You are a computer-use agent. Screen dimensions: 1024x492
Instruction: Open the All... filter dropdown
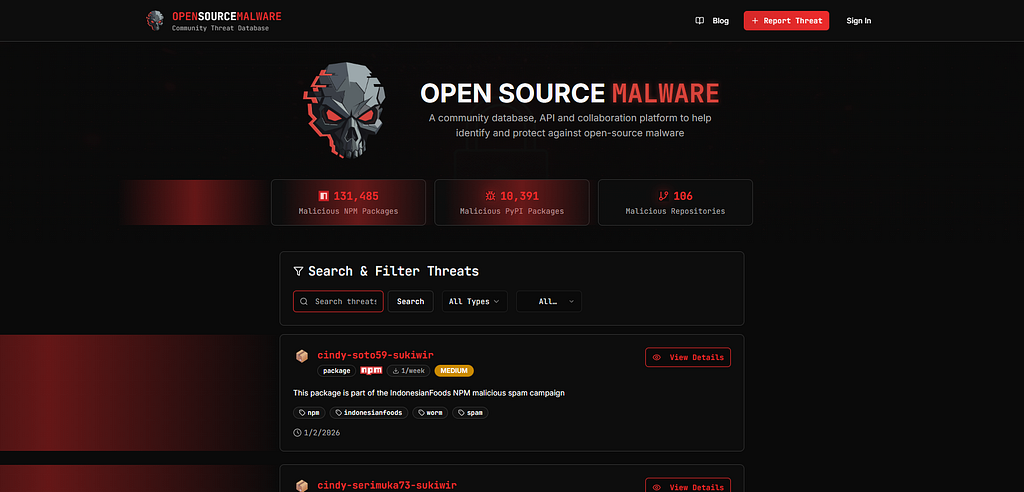click(549, 301)
